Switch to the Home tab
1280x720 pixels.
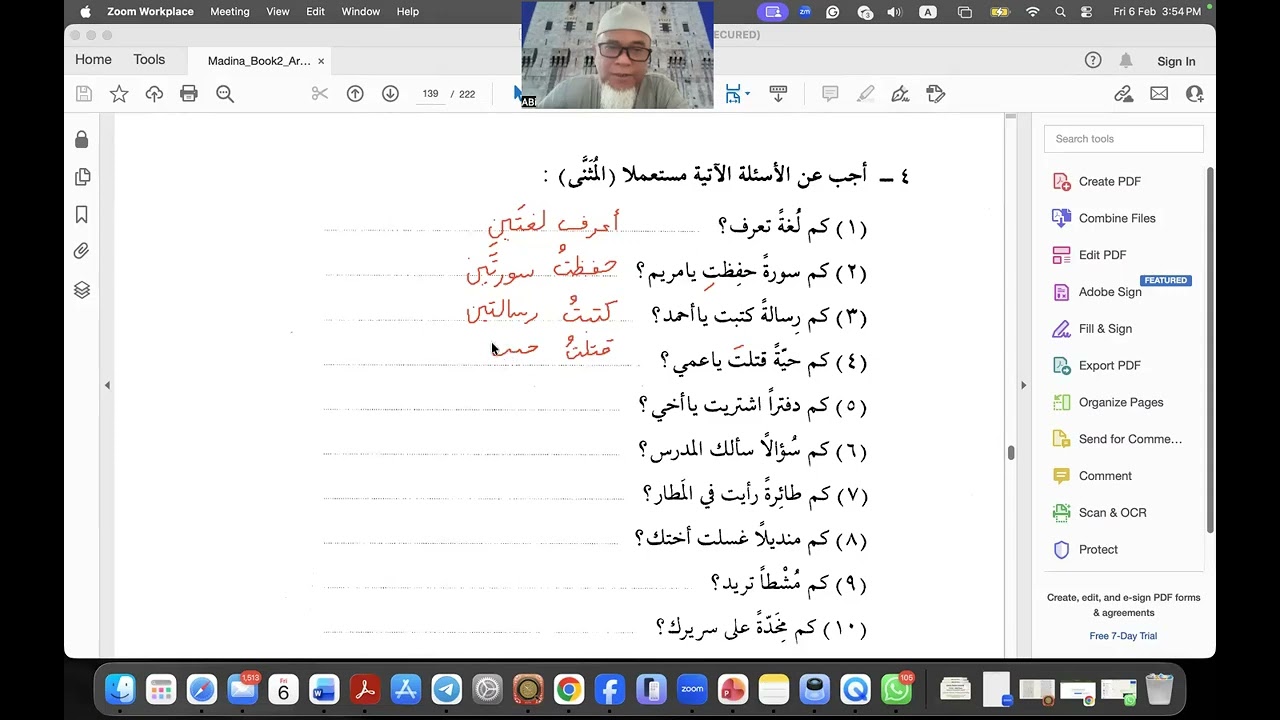[93, 60]
